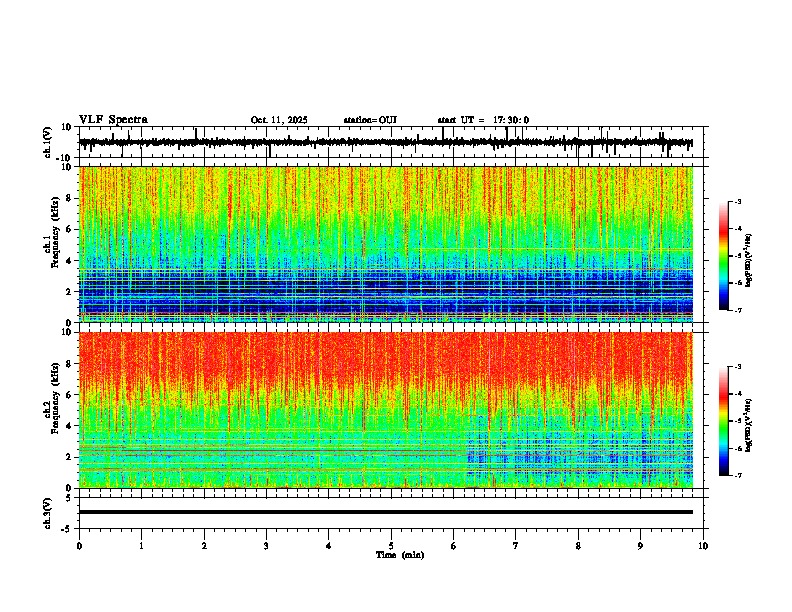
Task: Click the ch.1 colorbar log(PSD) unit label
Action: click(749, 260)
